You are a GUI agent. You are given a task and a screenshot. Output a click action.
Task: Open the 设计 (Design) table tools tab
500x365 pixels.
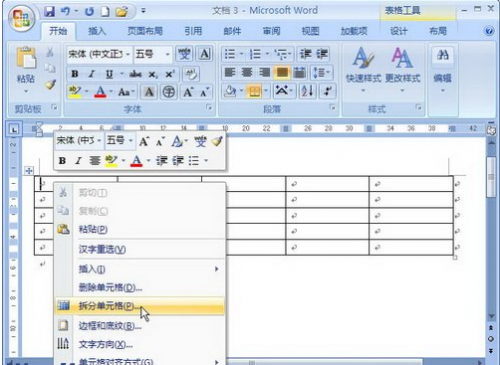399,31
